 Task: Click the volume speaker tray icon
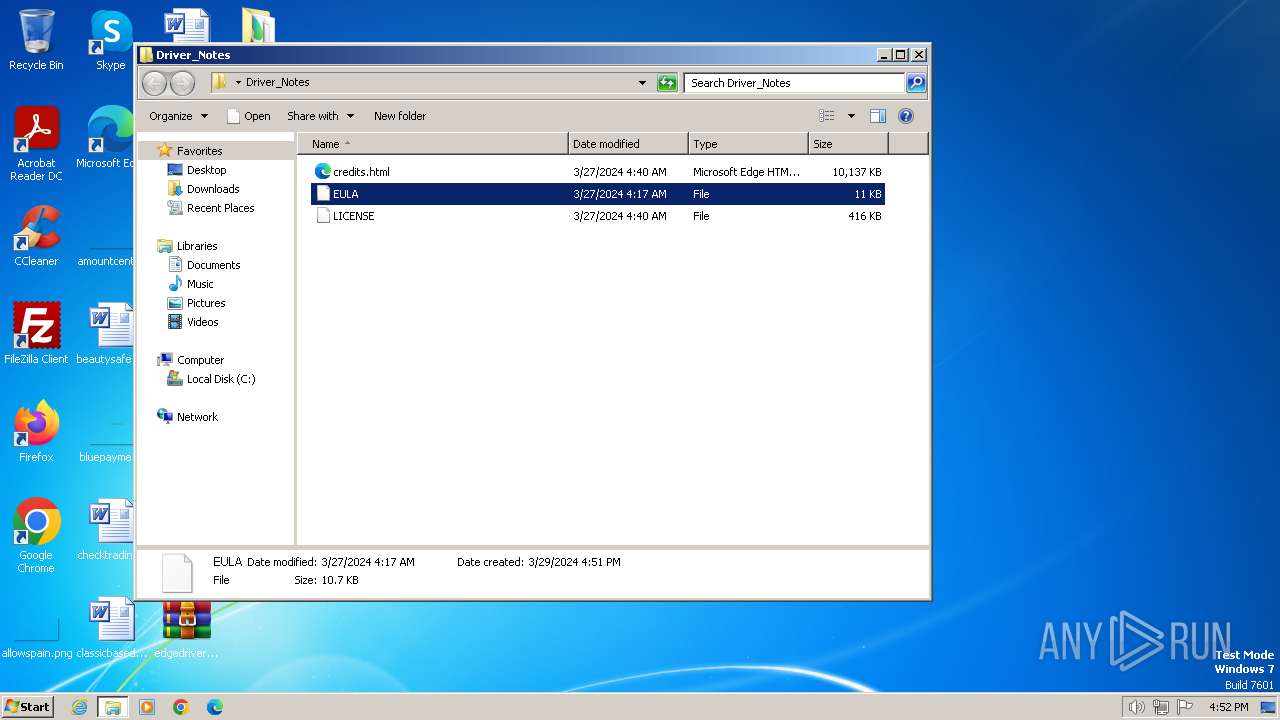(1137, 707)
